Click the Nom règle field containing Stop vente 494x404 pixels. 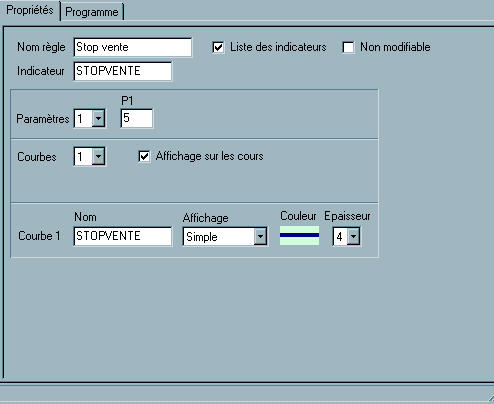(x=133, y=47)
